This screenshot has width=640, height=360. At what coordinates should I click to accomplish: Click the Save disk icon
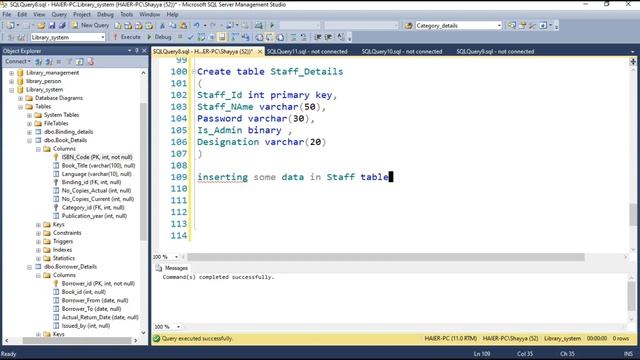(x=52, y=25)
